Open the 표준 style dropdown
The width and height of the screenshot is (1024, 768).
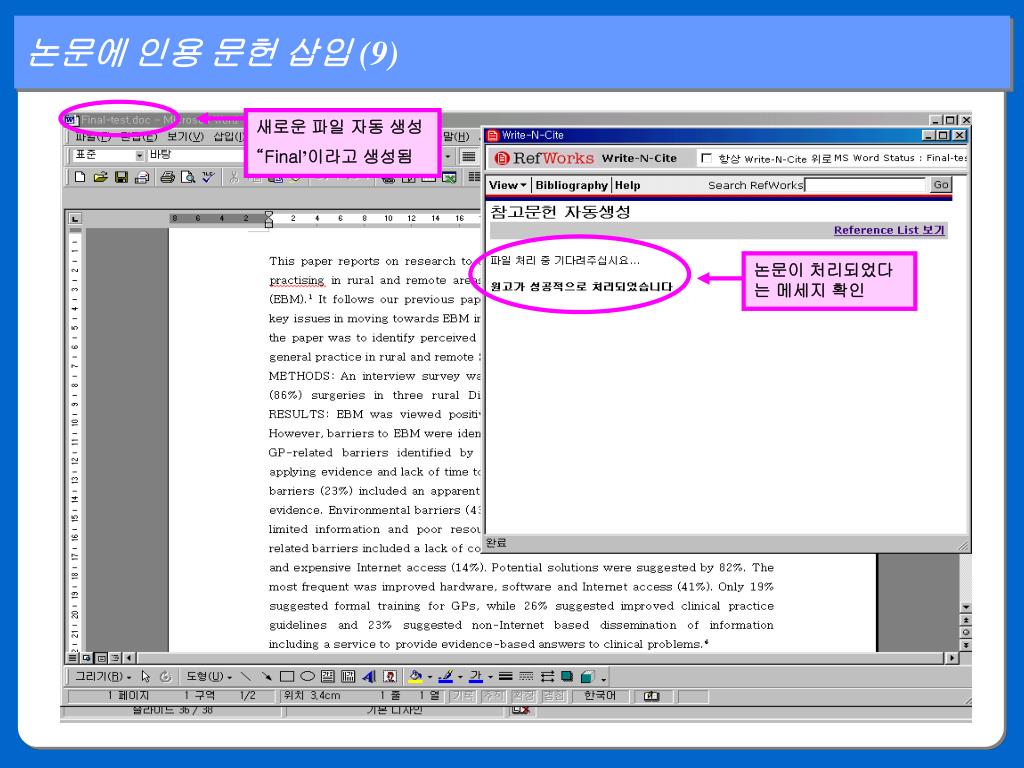point(140,155)
